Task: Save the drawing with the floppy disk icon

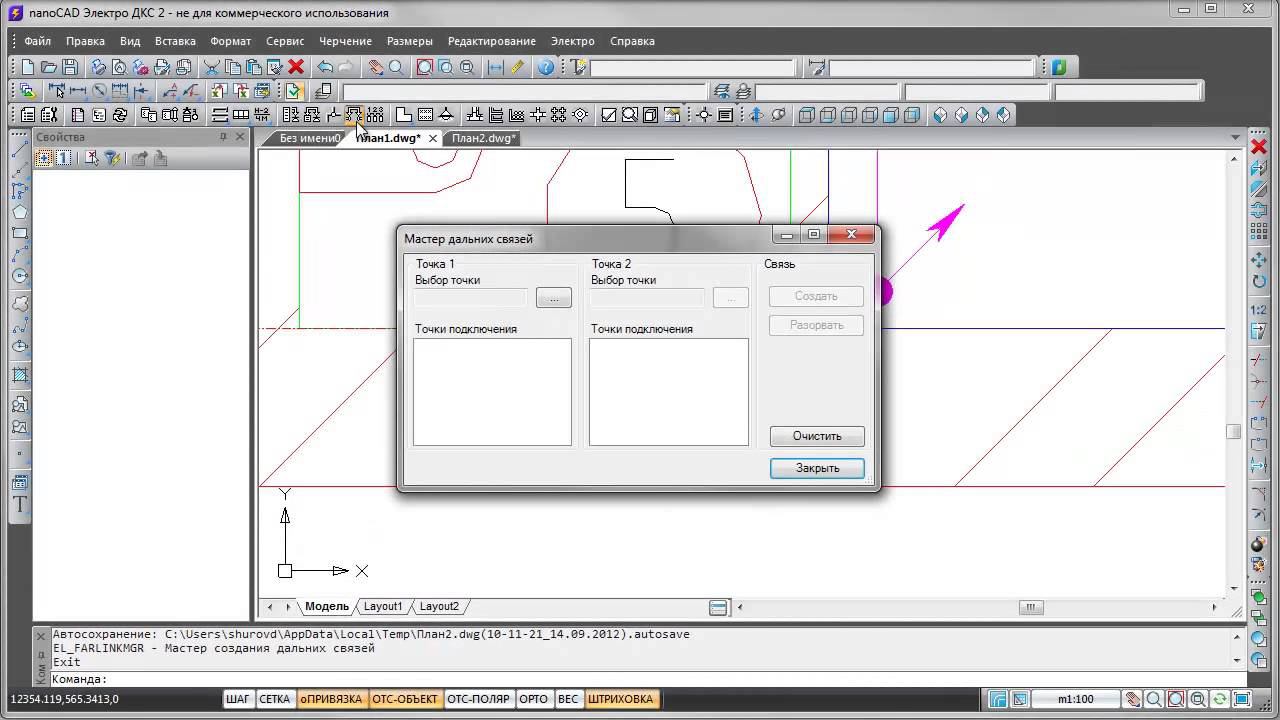Action: tap(70, 67)
